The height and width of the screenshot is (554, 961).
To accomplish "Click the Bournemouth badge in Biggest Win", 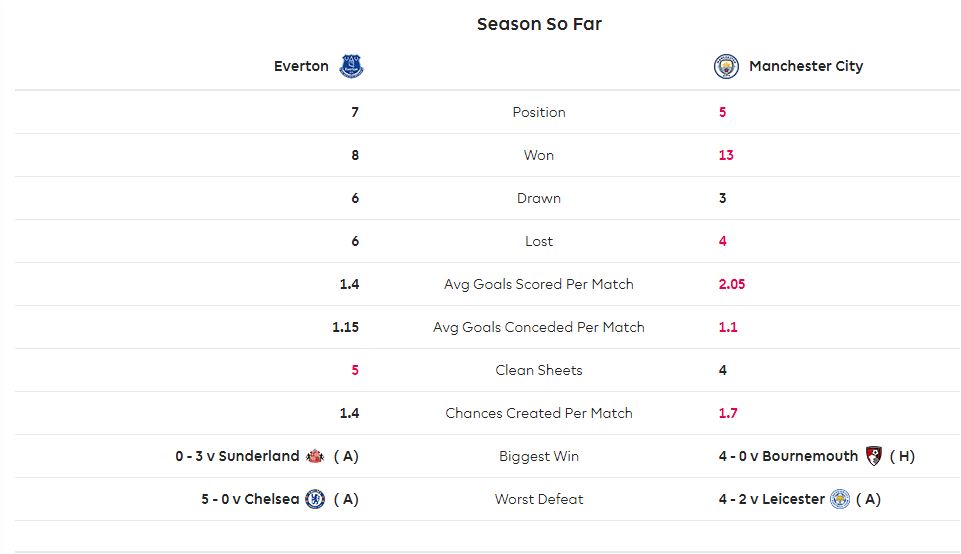I will click(873, 456).
